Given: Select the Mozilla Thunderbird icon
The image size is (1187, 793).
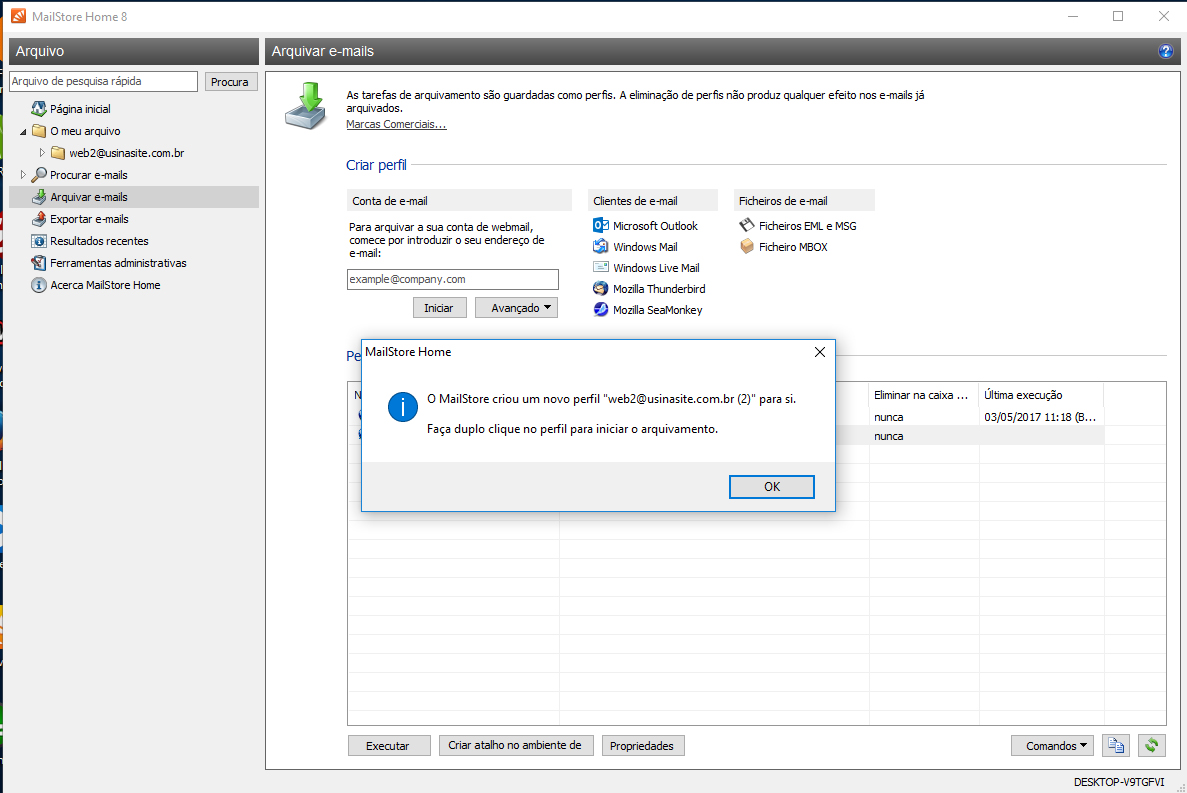Looking at the screenshot, I should [601, 289].
